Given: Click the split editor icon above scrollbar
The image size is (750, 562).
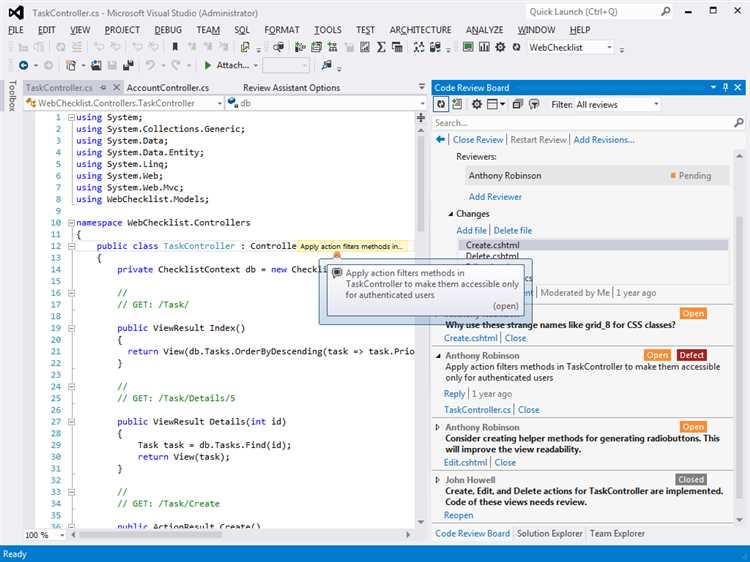Looking at the screenshot, I should (x=421, y=118).
